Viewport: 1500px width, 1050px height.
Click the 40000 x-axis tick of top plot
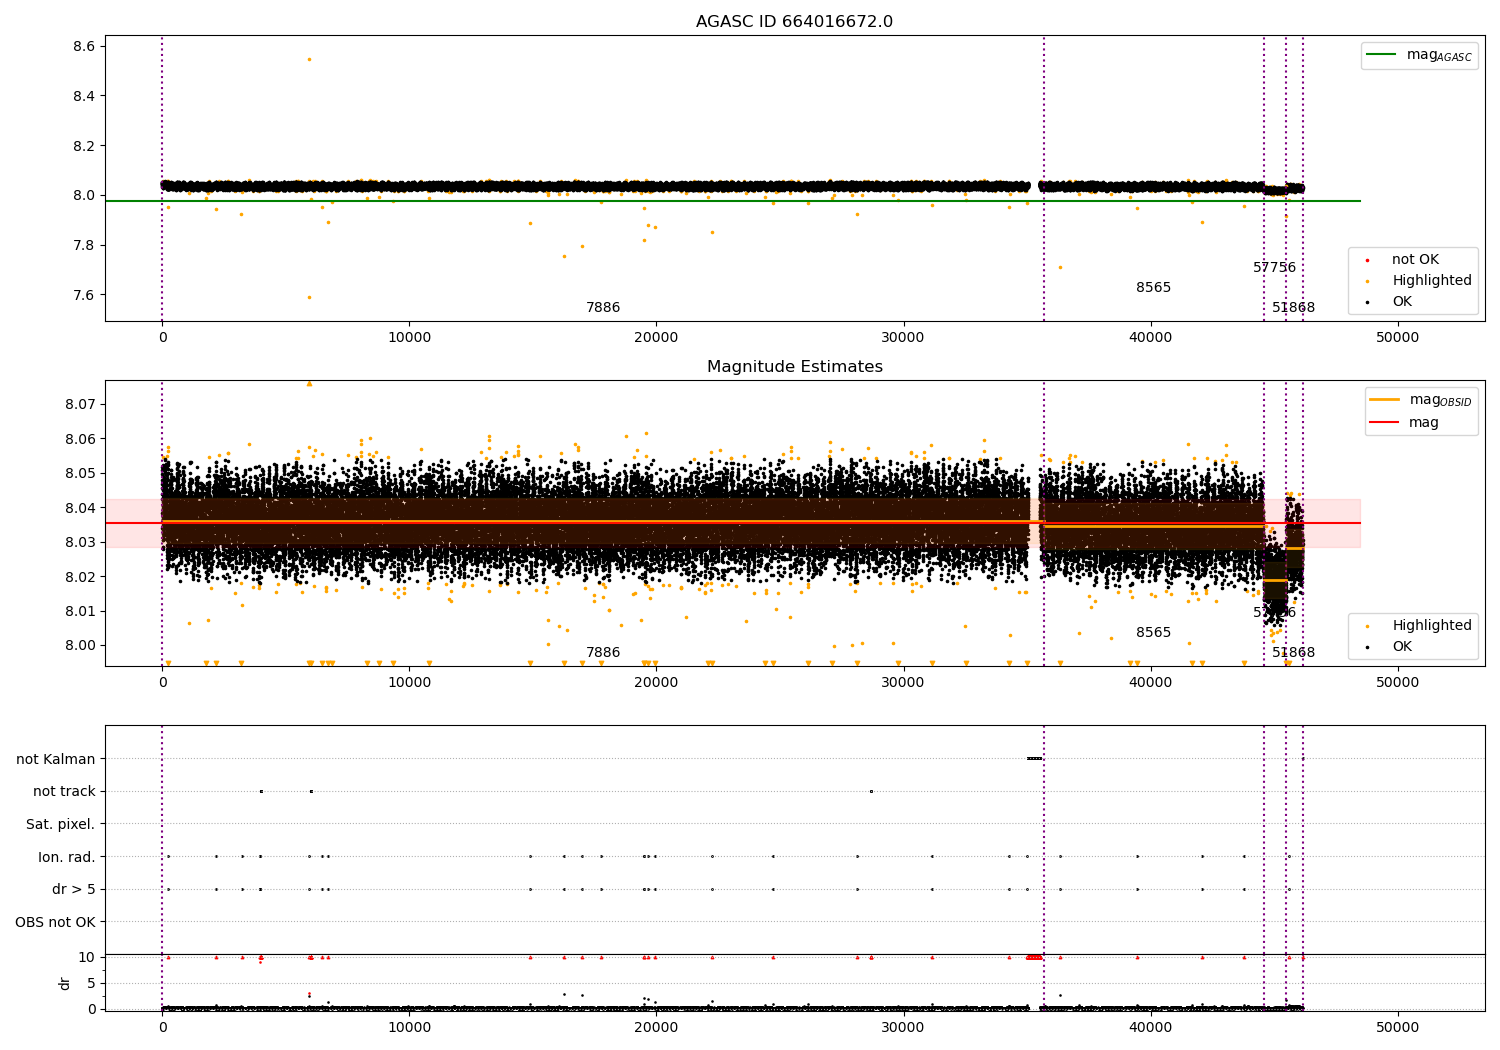point(1150,338)
